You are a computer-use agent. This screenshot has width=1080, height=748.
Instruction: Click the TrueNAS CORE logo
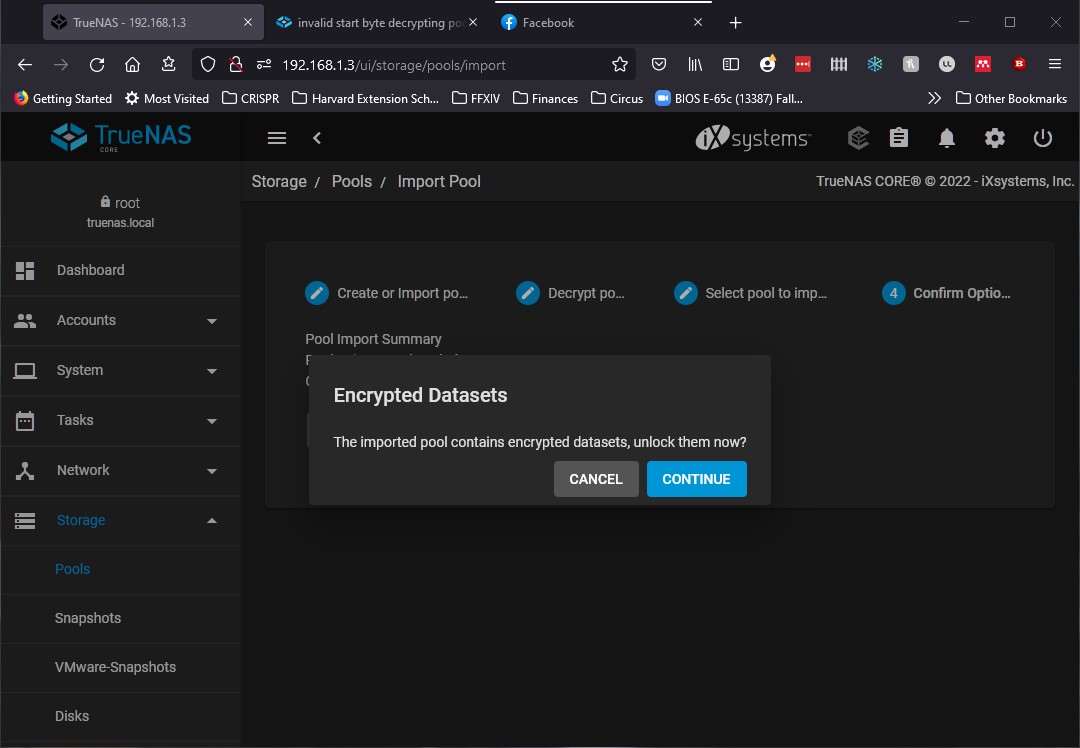click(x=121, y=137)
